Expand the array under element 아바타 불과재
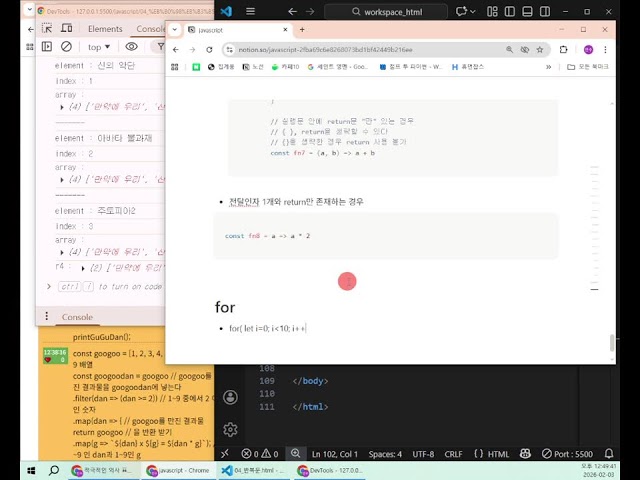This screenshot has width=640, height=480. pyautogui.click(x=62, y=180)
